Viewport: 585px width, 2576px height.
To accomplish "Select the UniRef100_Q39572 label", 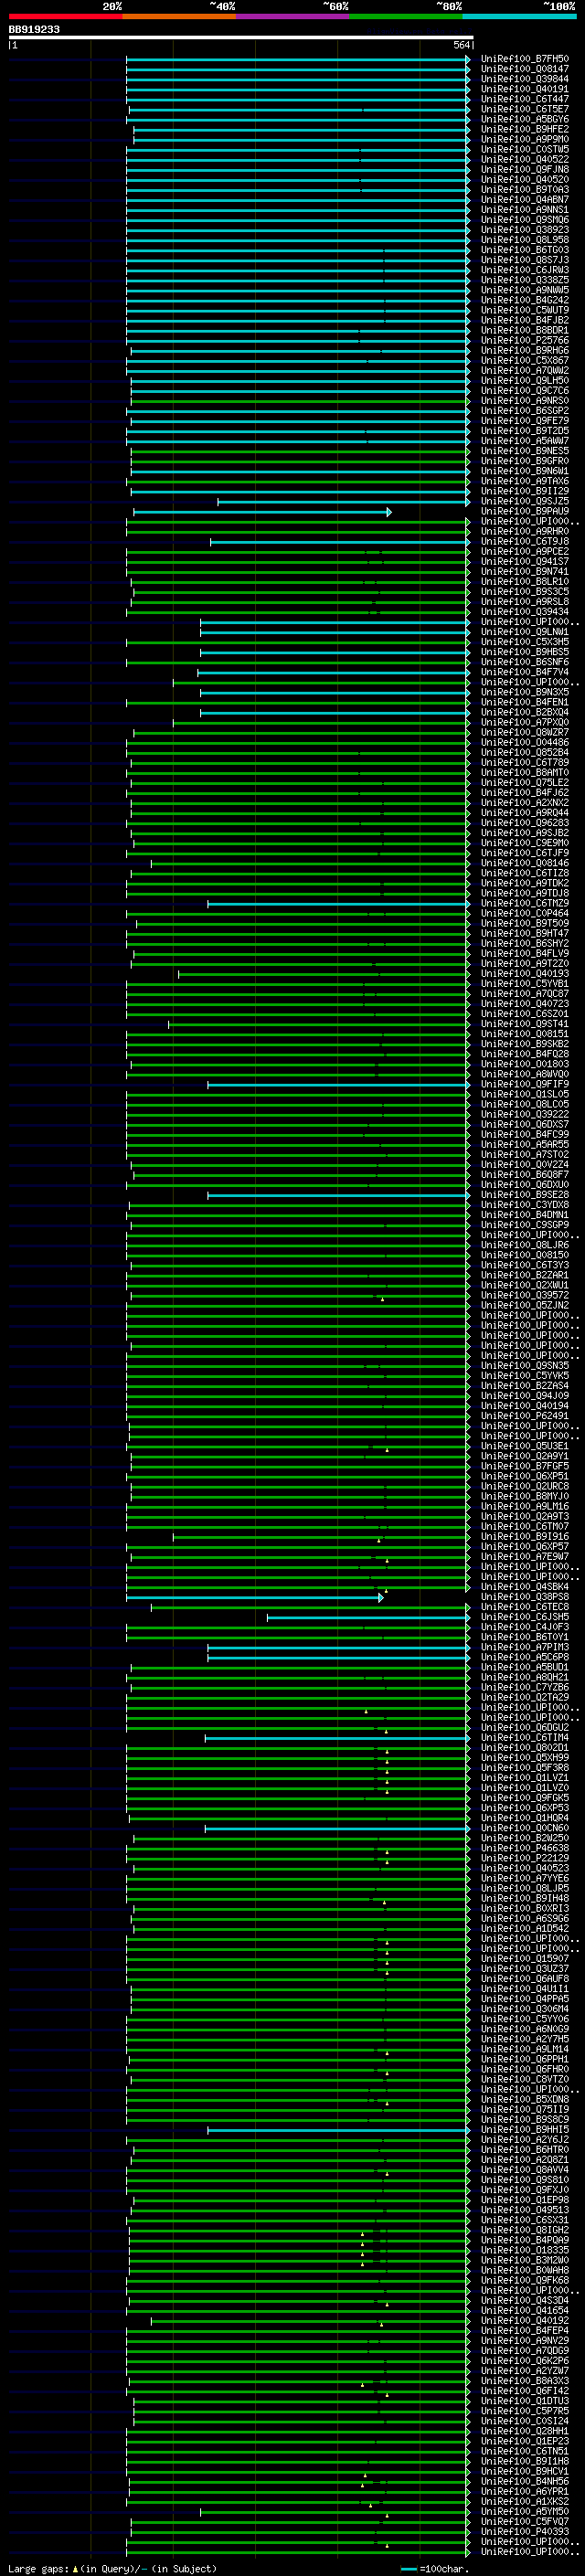I will pos(525,1295).
